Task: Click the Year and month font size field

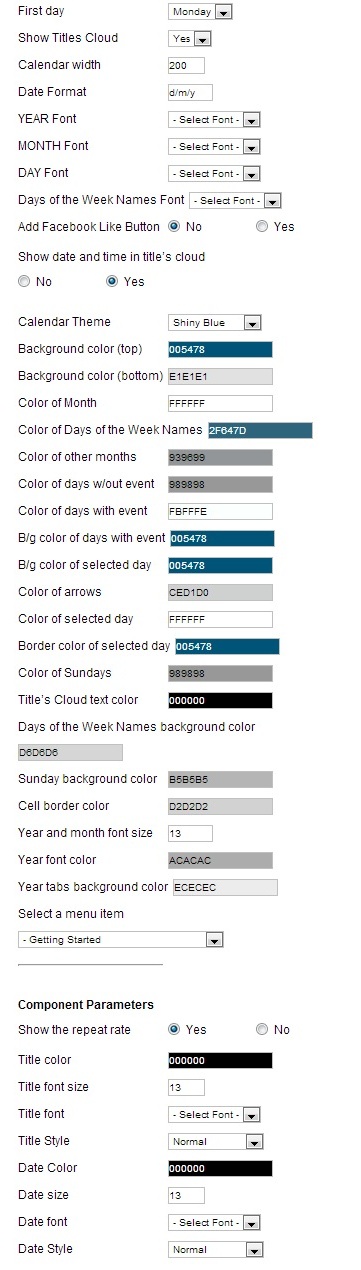Action: [x=190, y=833]
